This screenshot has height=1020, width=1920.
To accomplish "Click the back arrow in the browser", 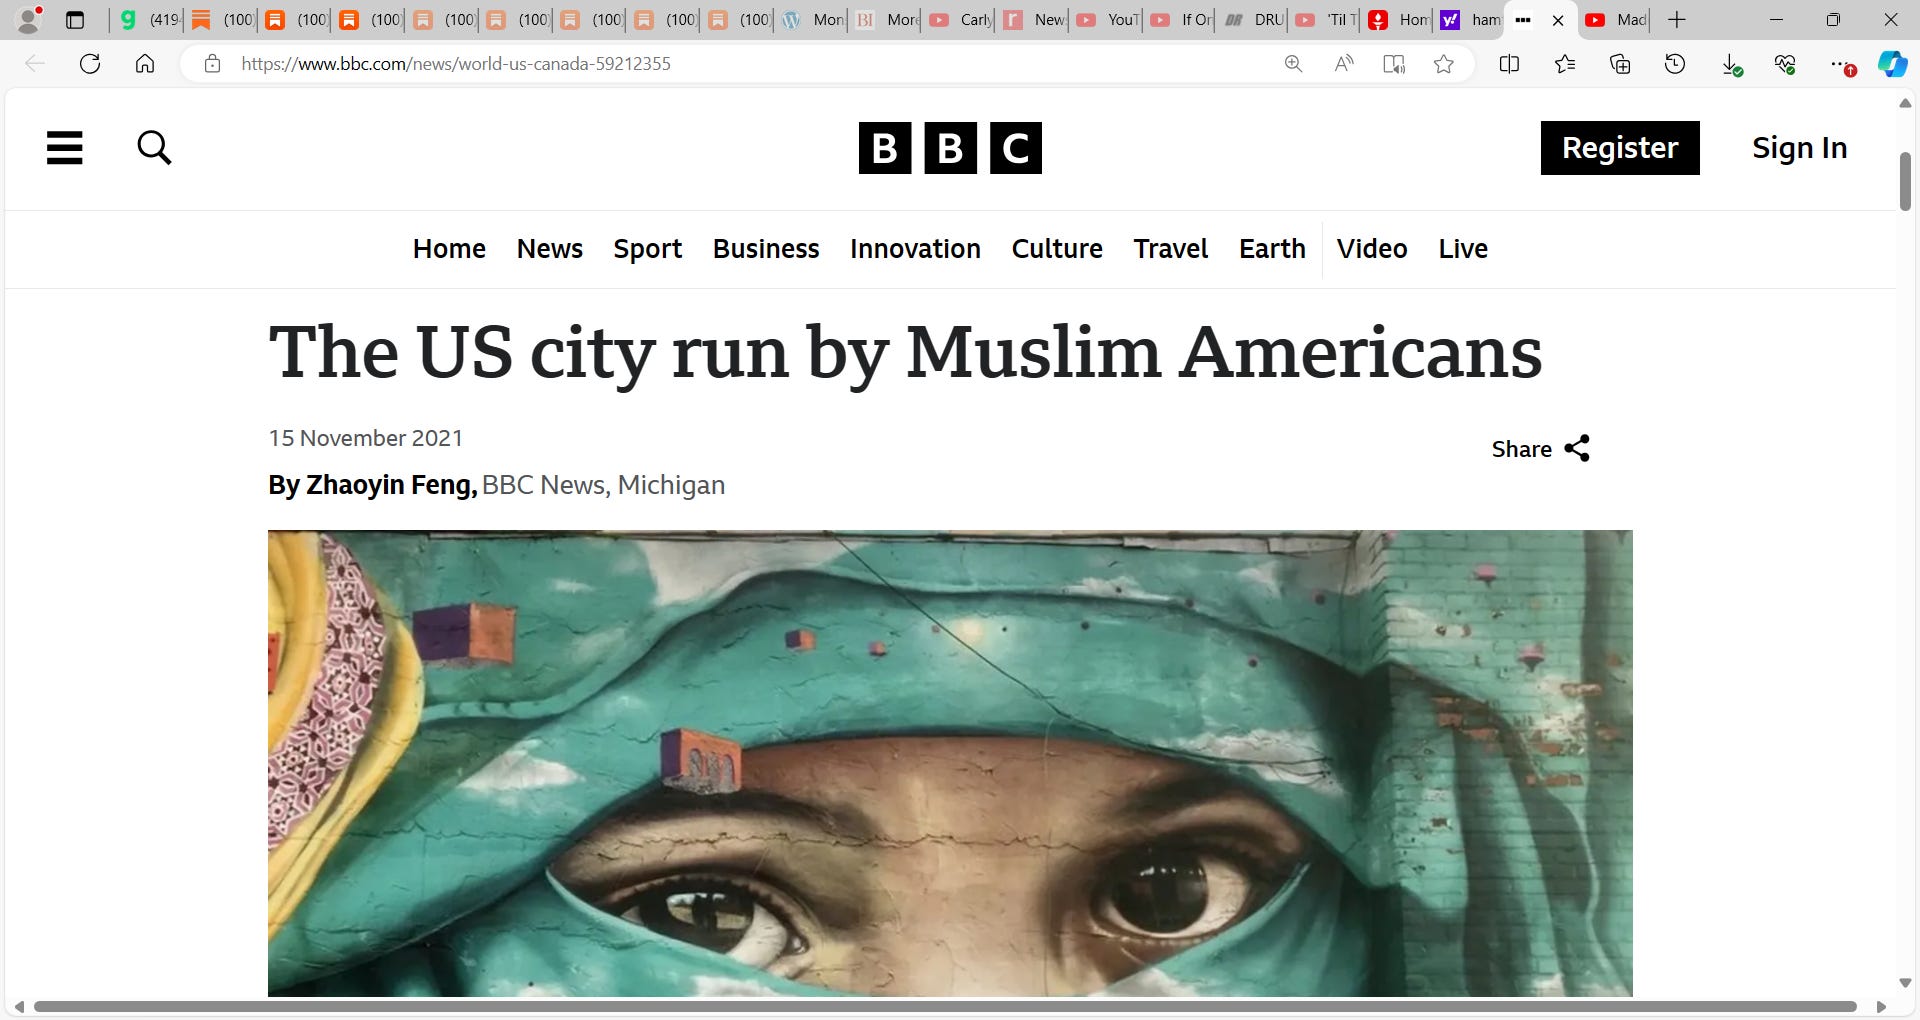I will click(35, 64).
